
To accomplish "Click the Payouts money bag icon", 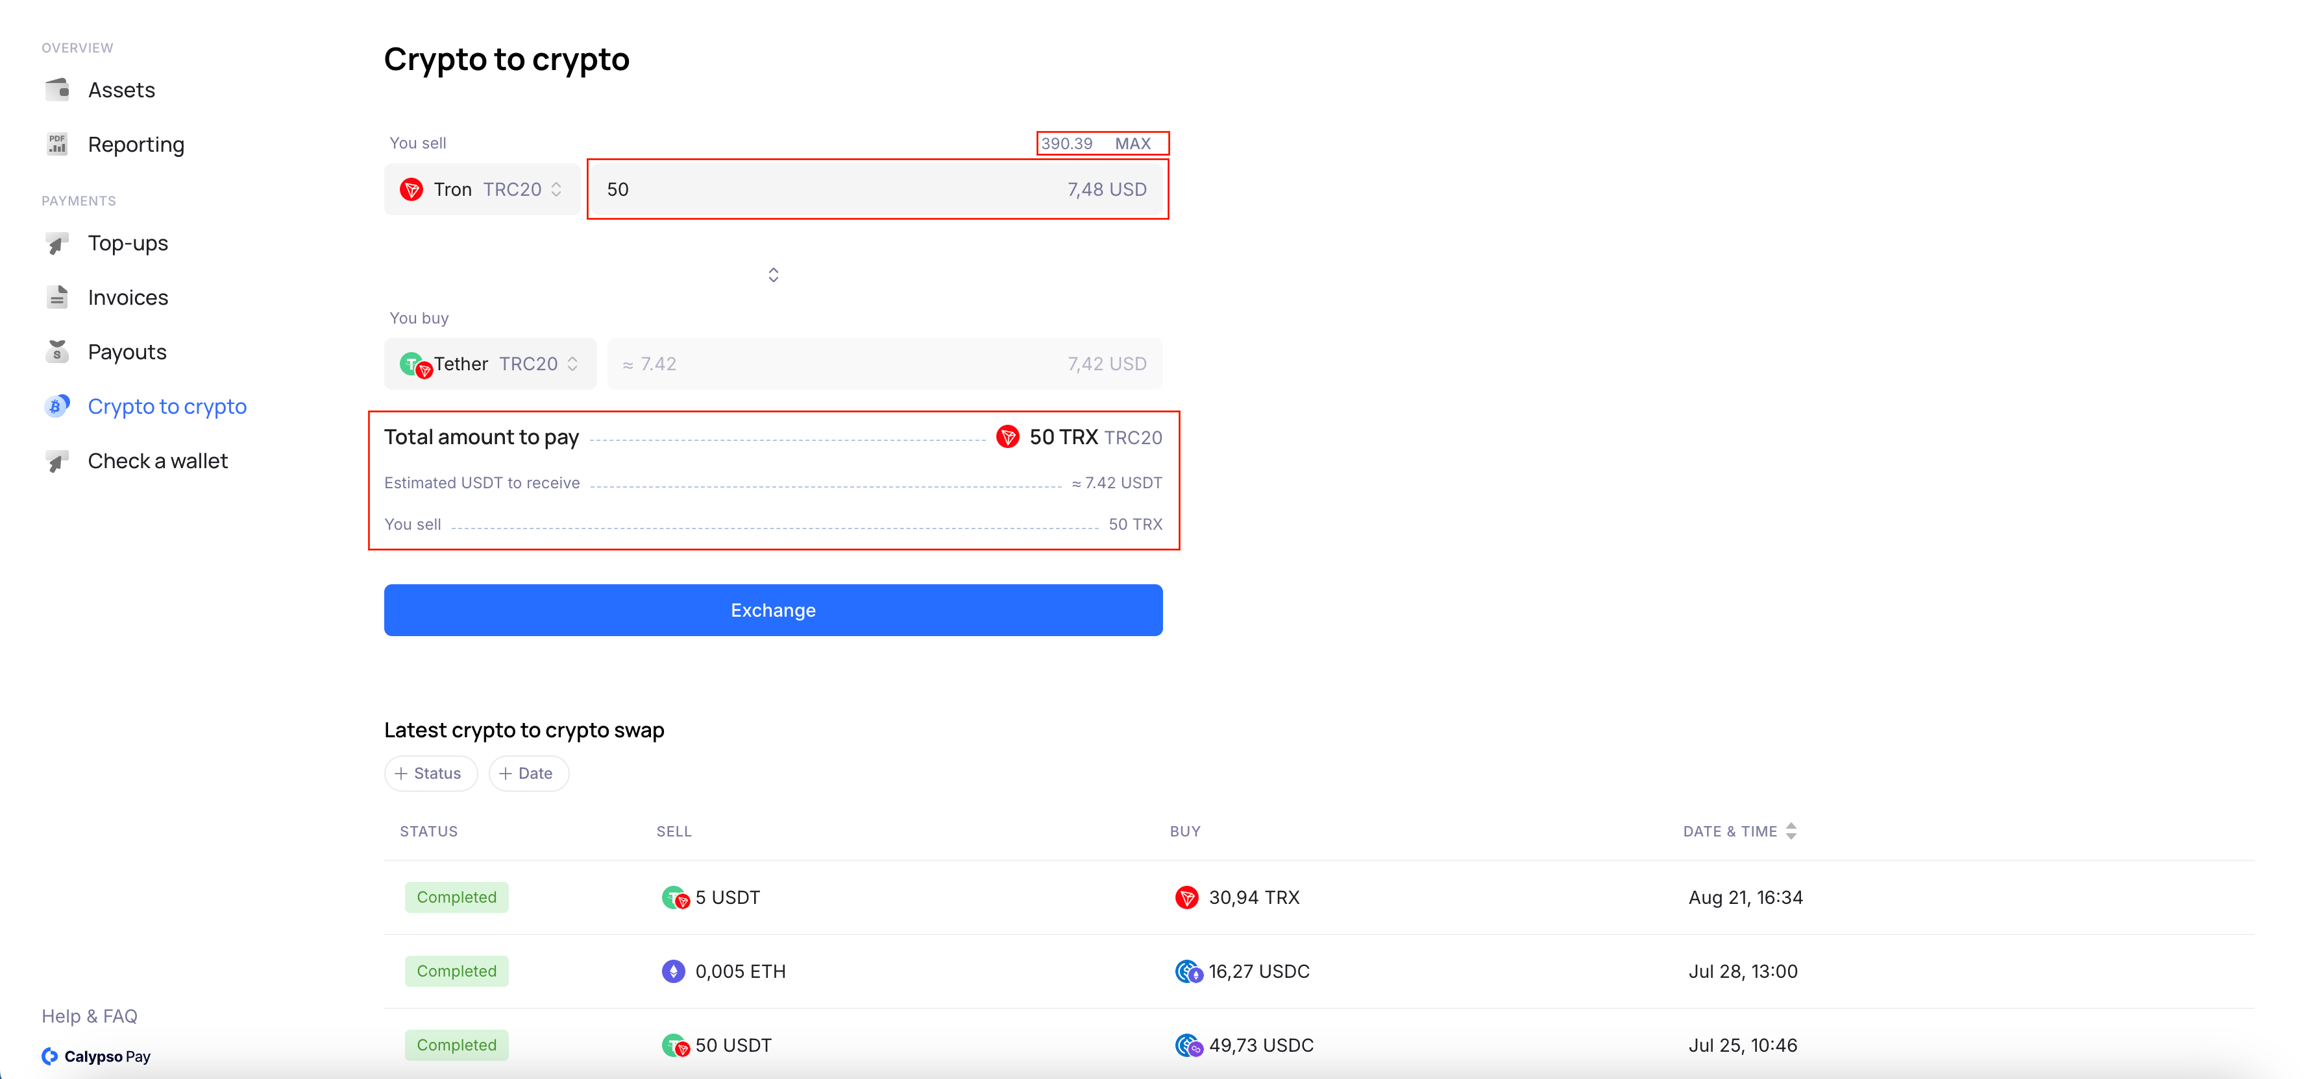I will click(58, 352).
